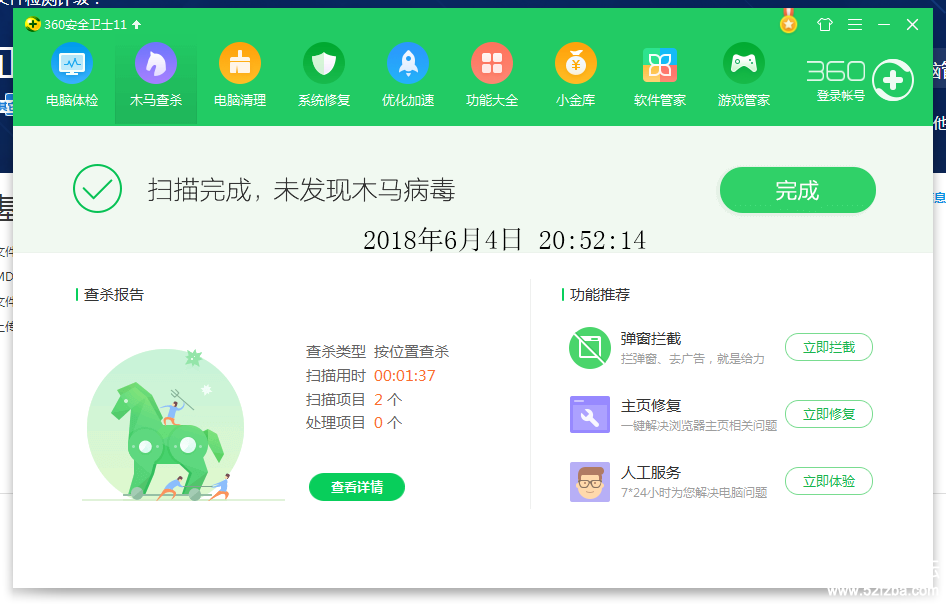
Task: Click the 按位置查杀 scan type link
Action: click(411, 352)
